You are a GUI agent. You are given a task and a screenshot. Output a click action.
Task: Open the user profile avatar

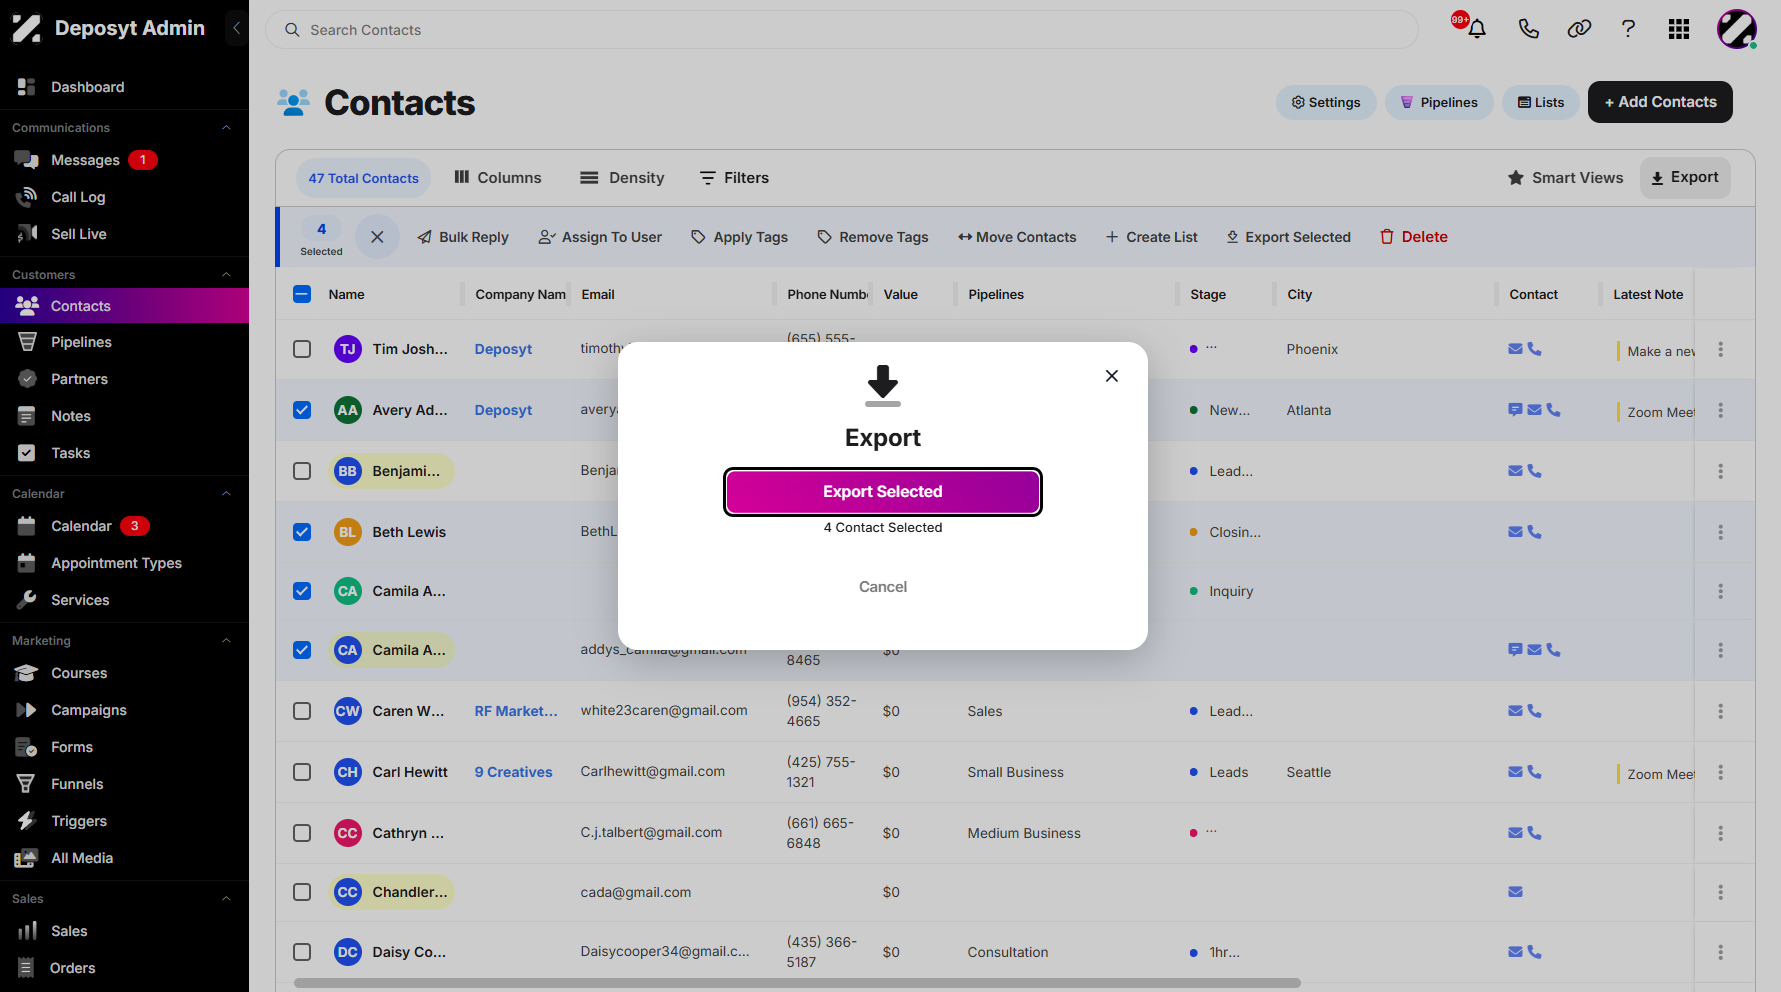[1737, 29]
